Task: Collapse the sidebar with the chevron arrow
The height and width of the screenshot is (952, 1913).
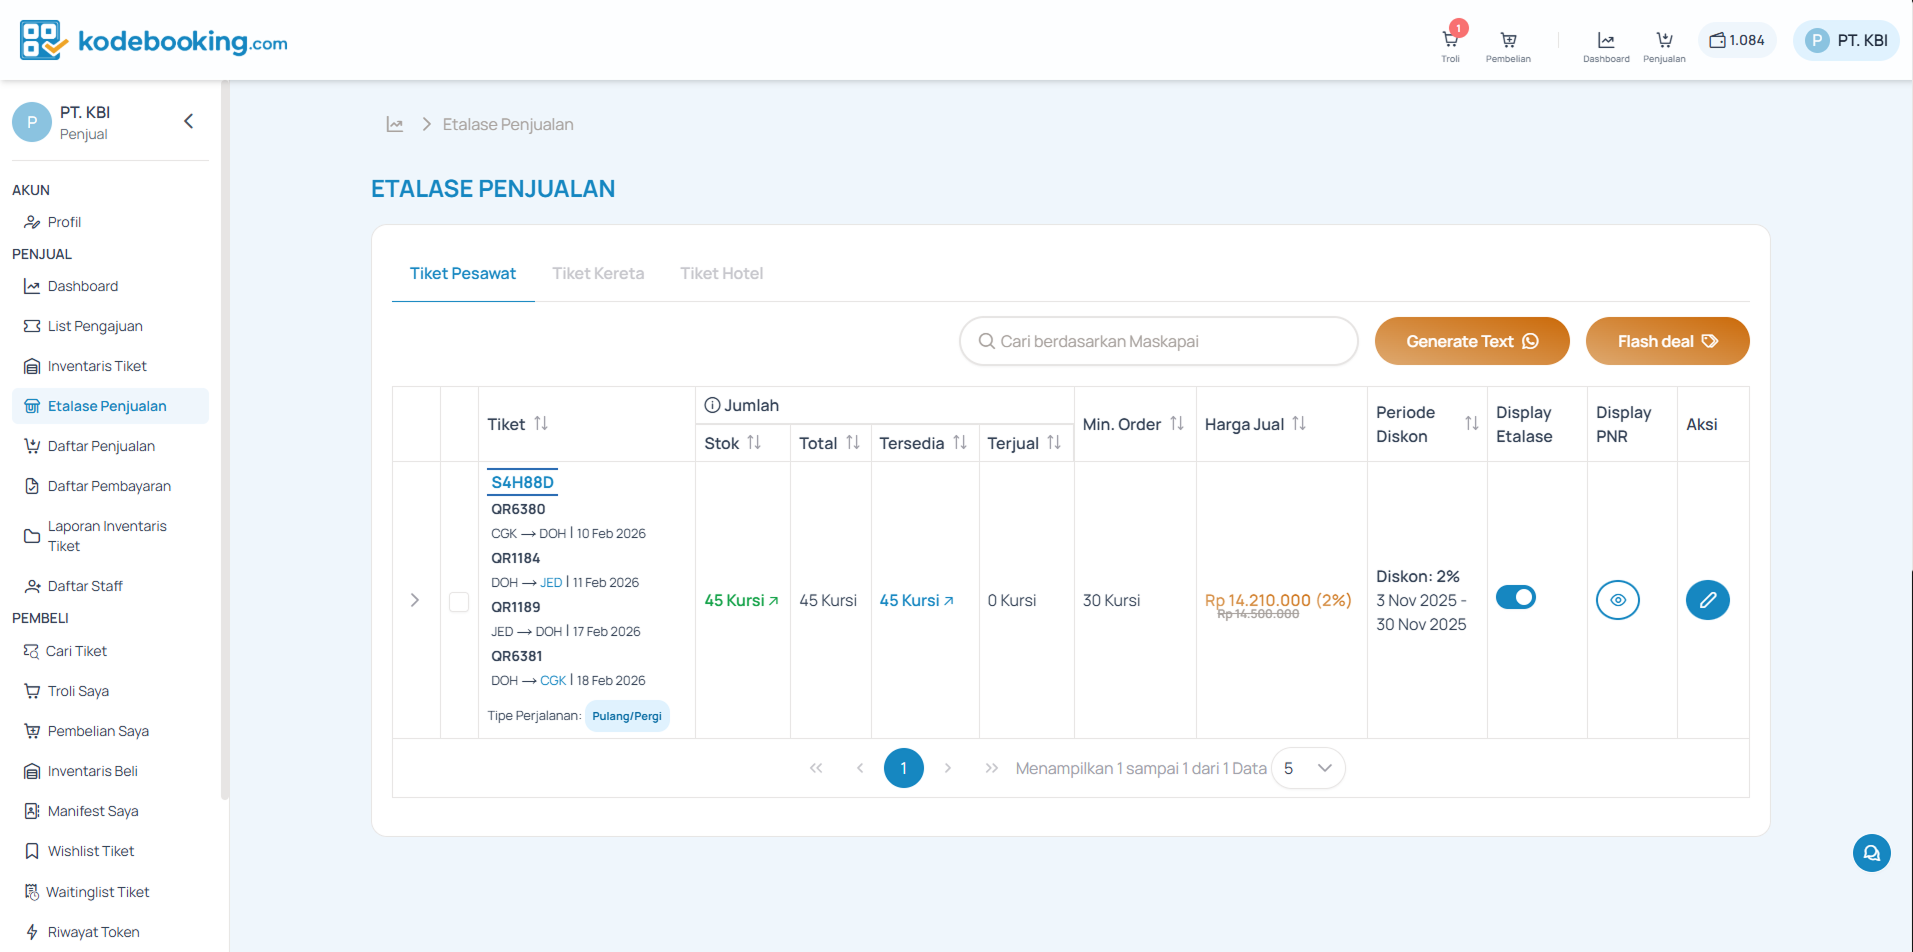Action: coord(188,121)
